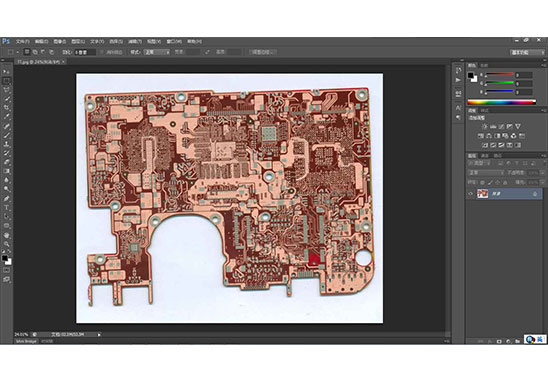This screenshot has height=382, width=548.
Task: Click the Refine Edge button
Action: click(263, 52)
